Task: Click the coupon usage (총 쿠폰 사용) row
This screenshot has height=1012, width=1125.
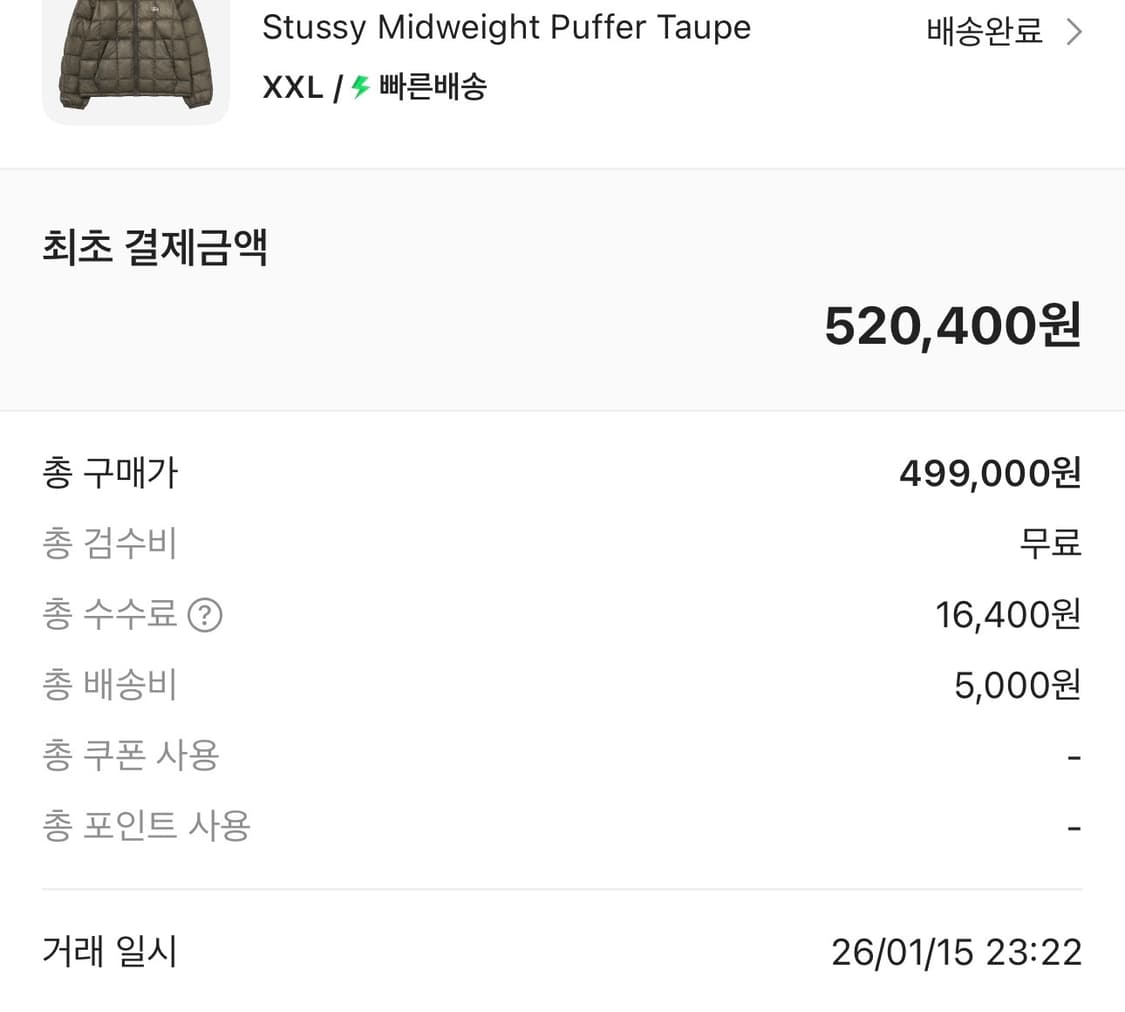Action: [131, 755]
